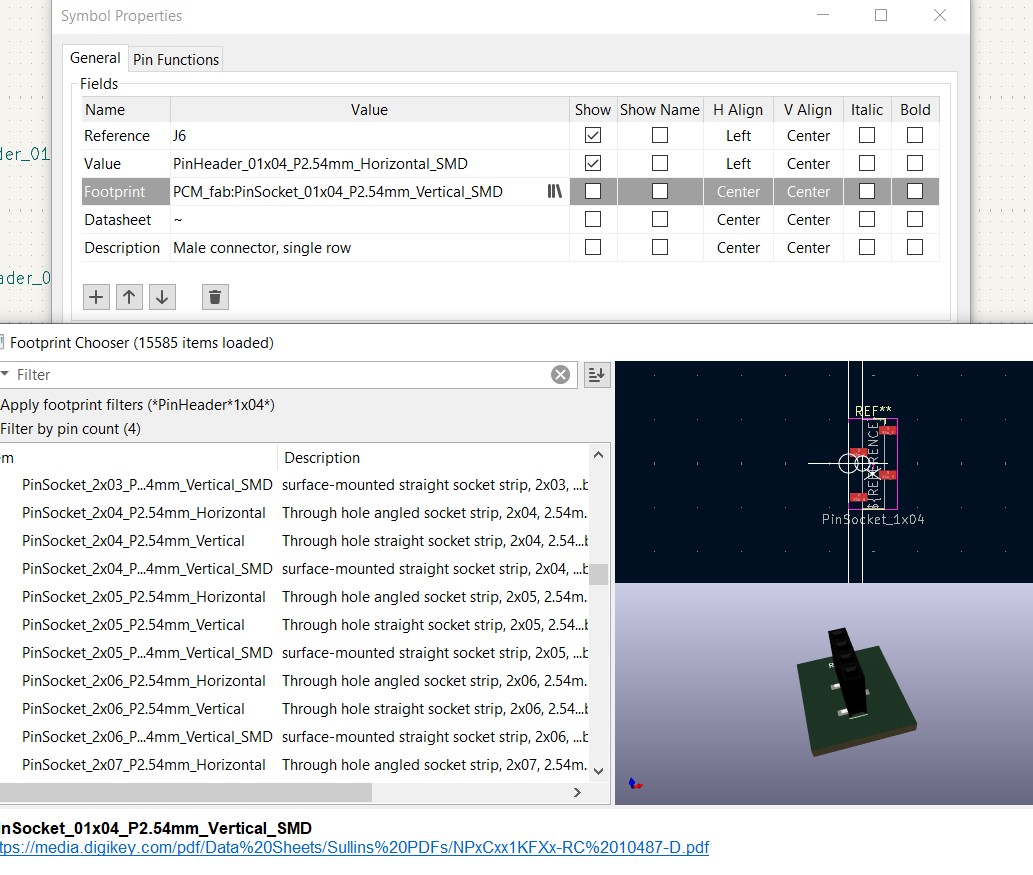Delete field with trash button
Image resolution: width=1033 pixels, height=875 pixels.
(215, 297)
